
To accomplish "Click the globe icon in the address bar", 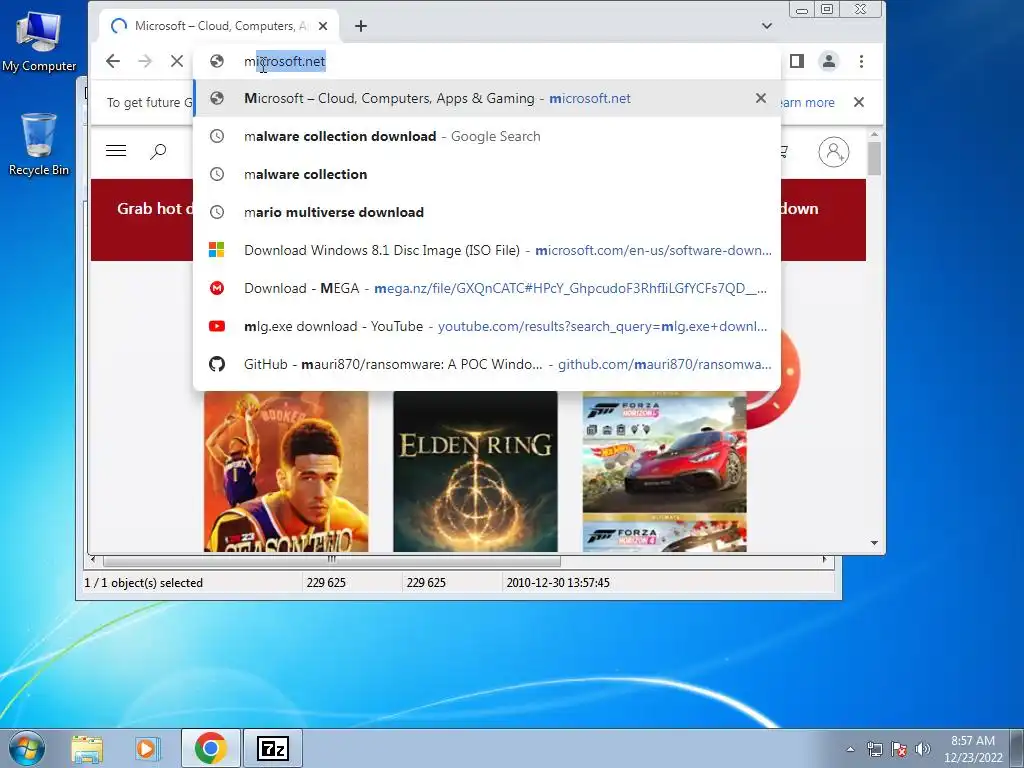I will pyautogui.click(x=216, y=61).
